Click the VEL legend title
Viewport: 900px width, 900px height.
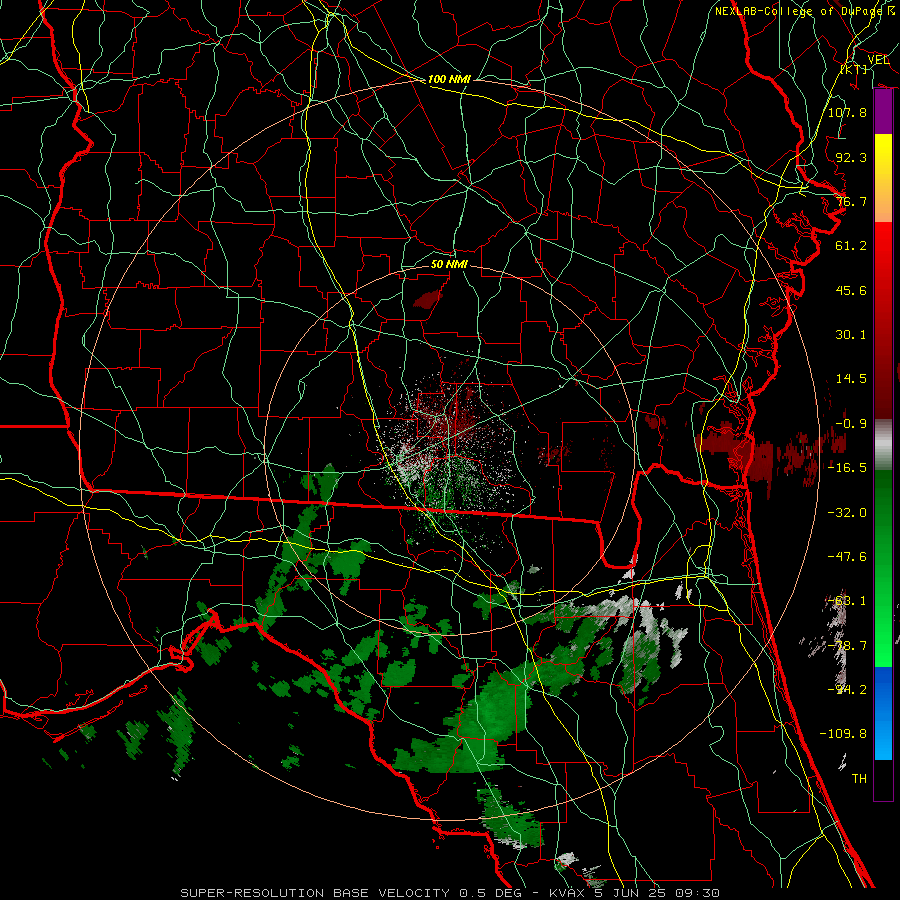pyautogui.click(x=878, y=60)
